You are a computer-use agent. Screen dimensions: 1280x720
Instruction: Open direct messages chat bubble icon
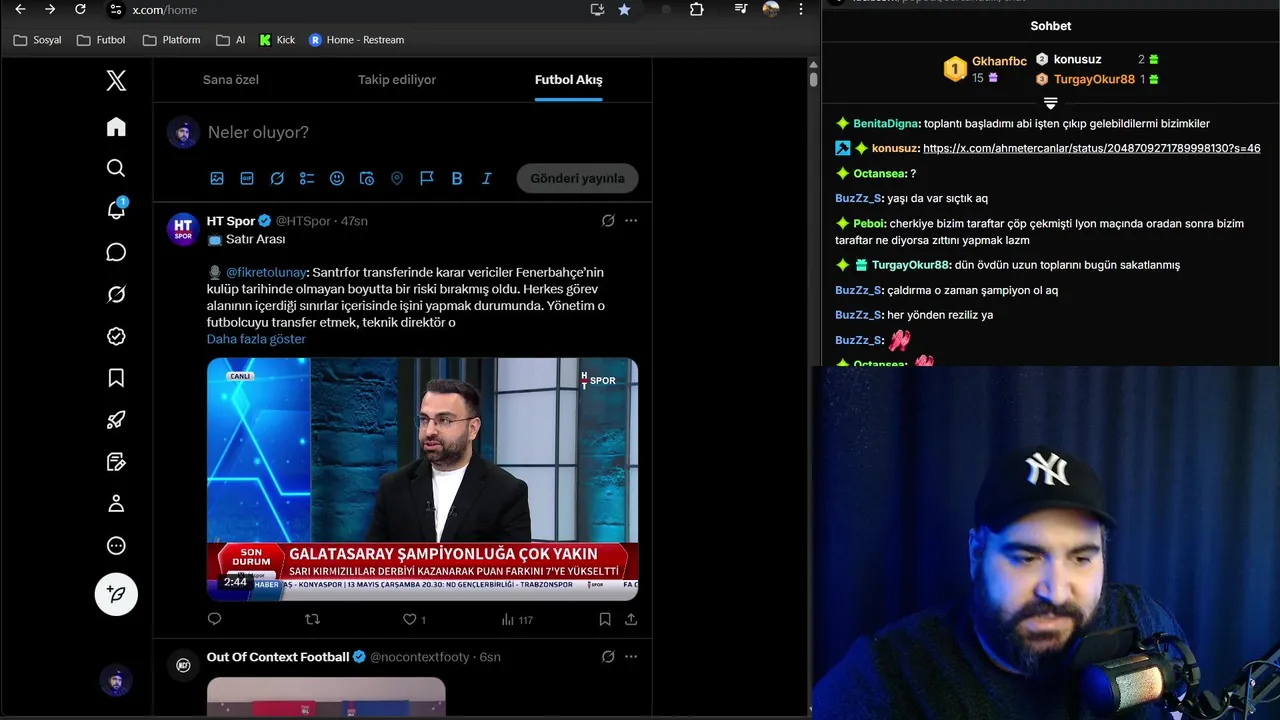point(116,252)
